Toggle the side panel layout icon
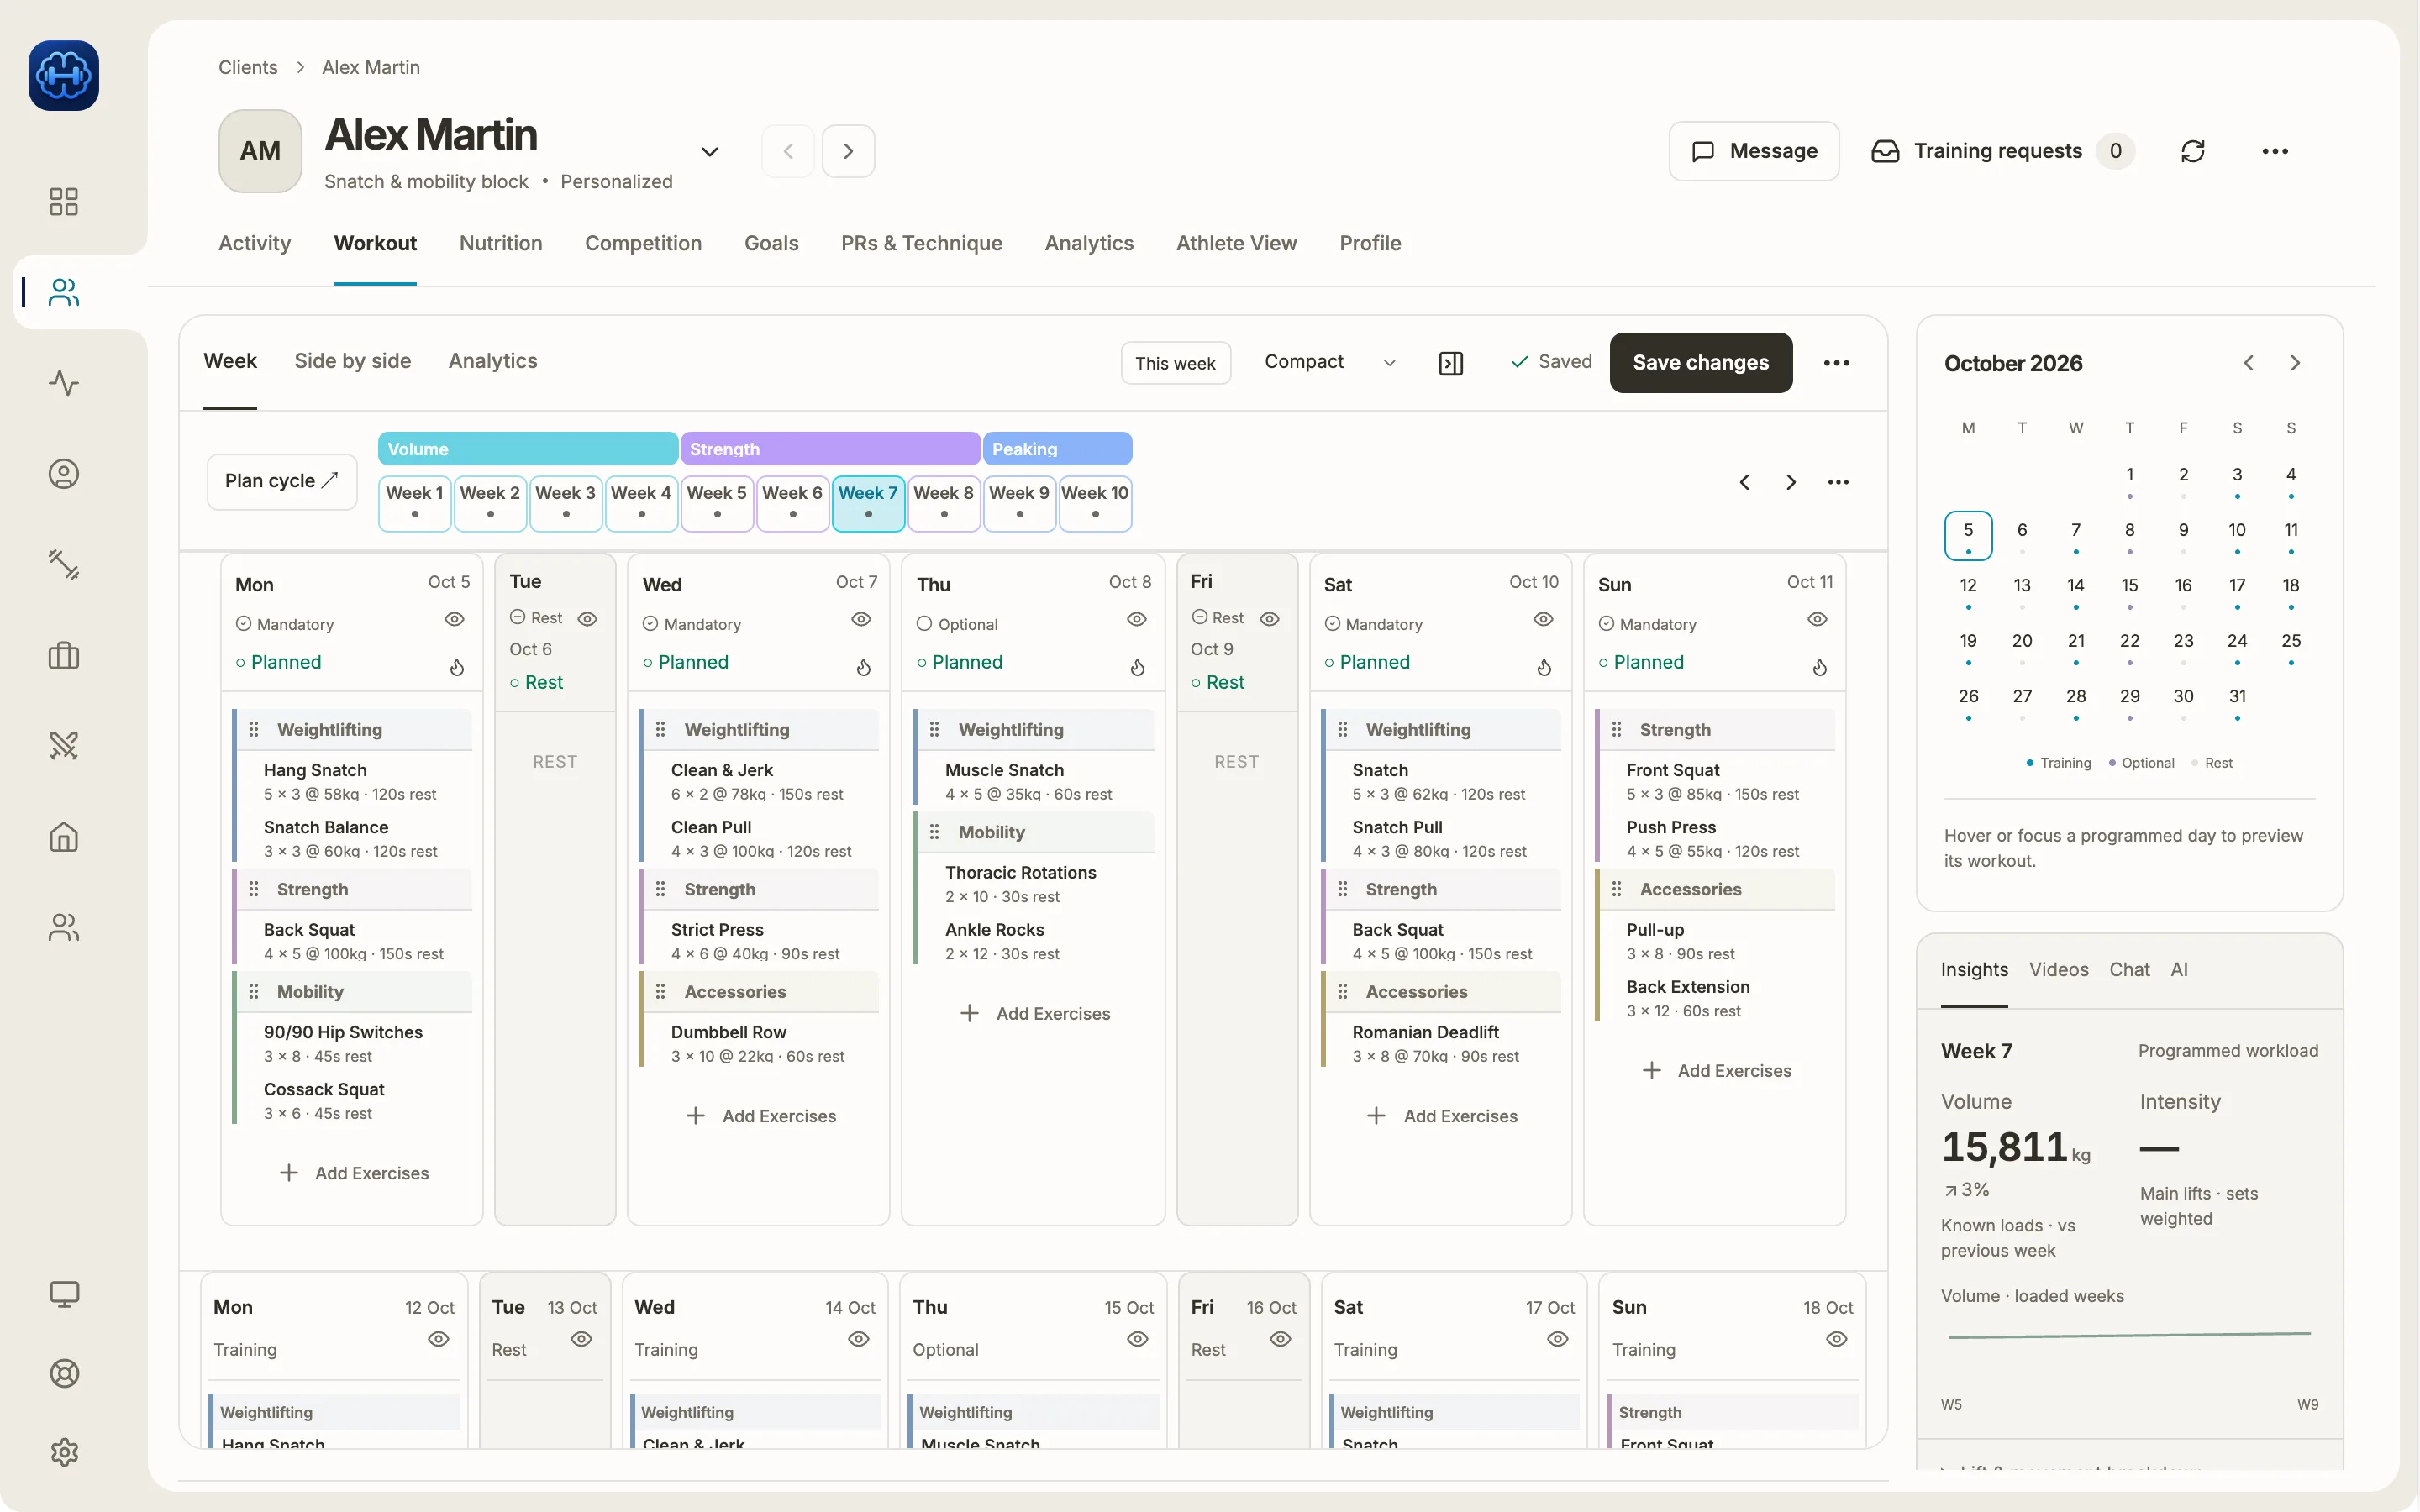 (1450, 363)
